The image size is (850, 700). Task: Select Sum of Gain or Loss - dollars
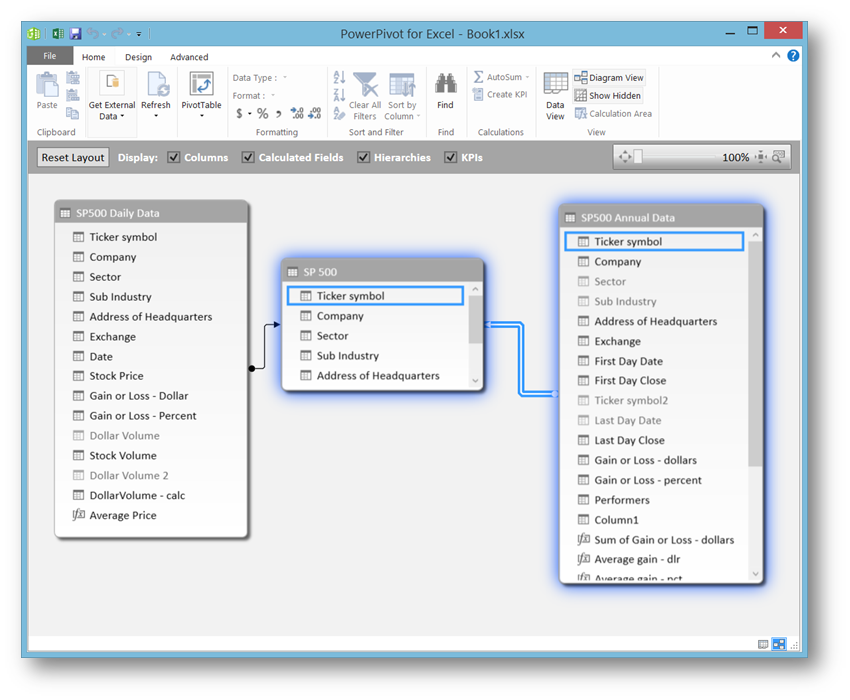pos(656,540)
